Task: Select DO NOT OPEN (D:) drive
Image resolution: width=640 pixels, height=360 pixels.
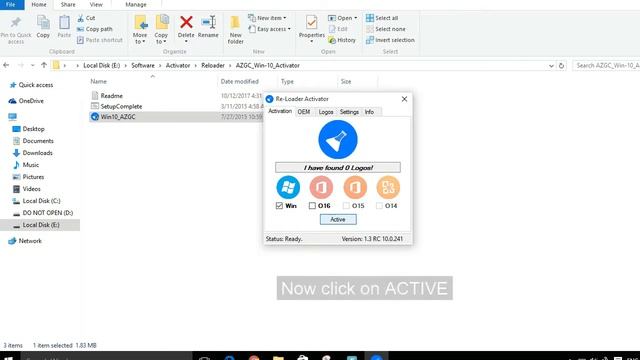Action: coord(47,213)
